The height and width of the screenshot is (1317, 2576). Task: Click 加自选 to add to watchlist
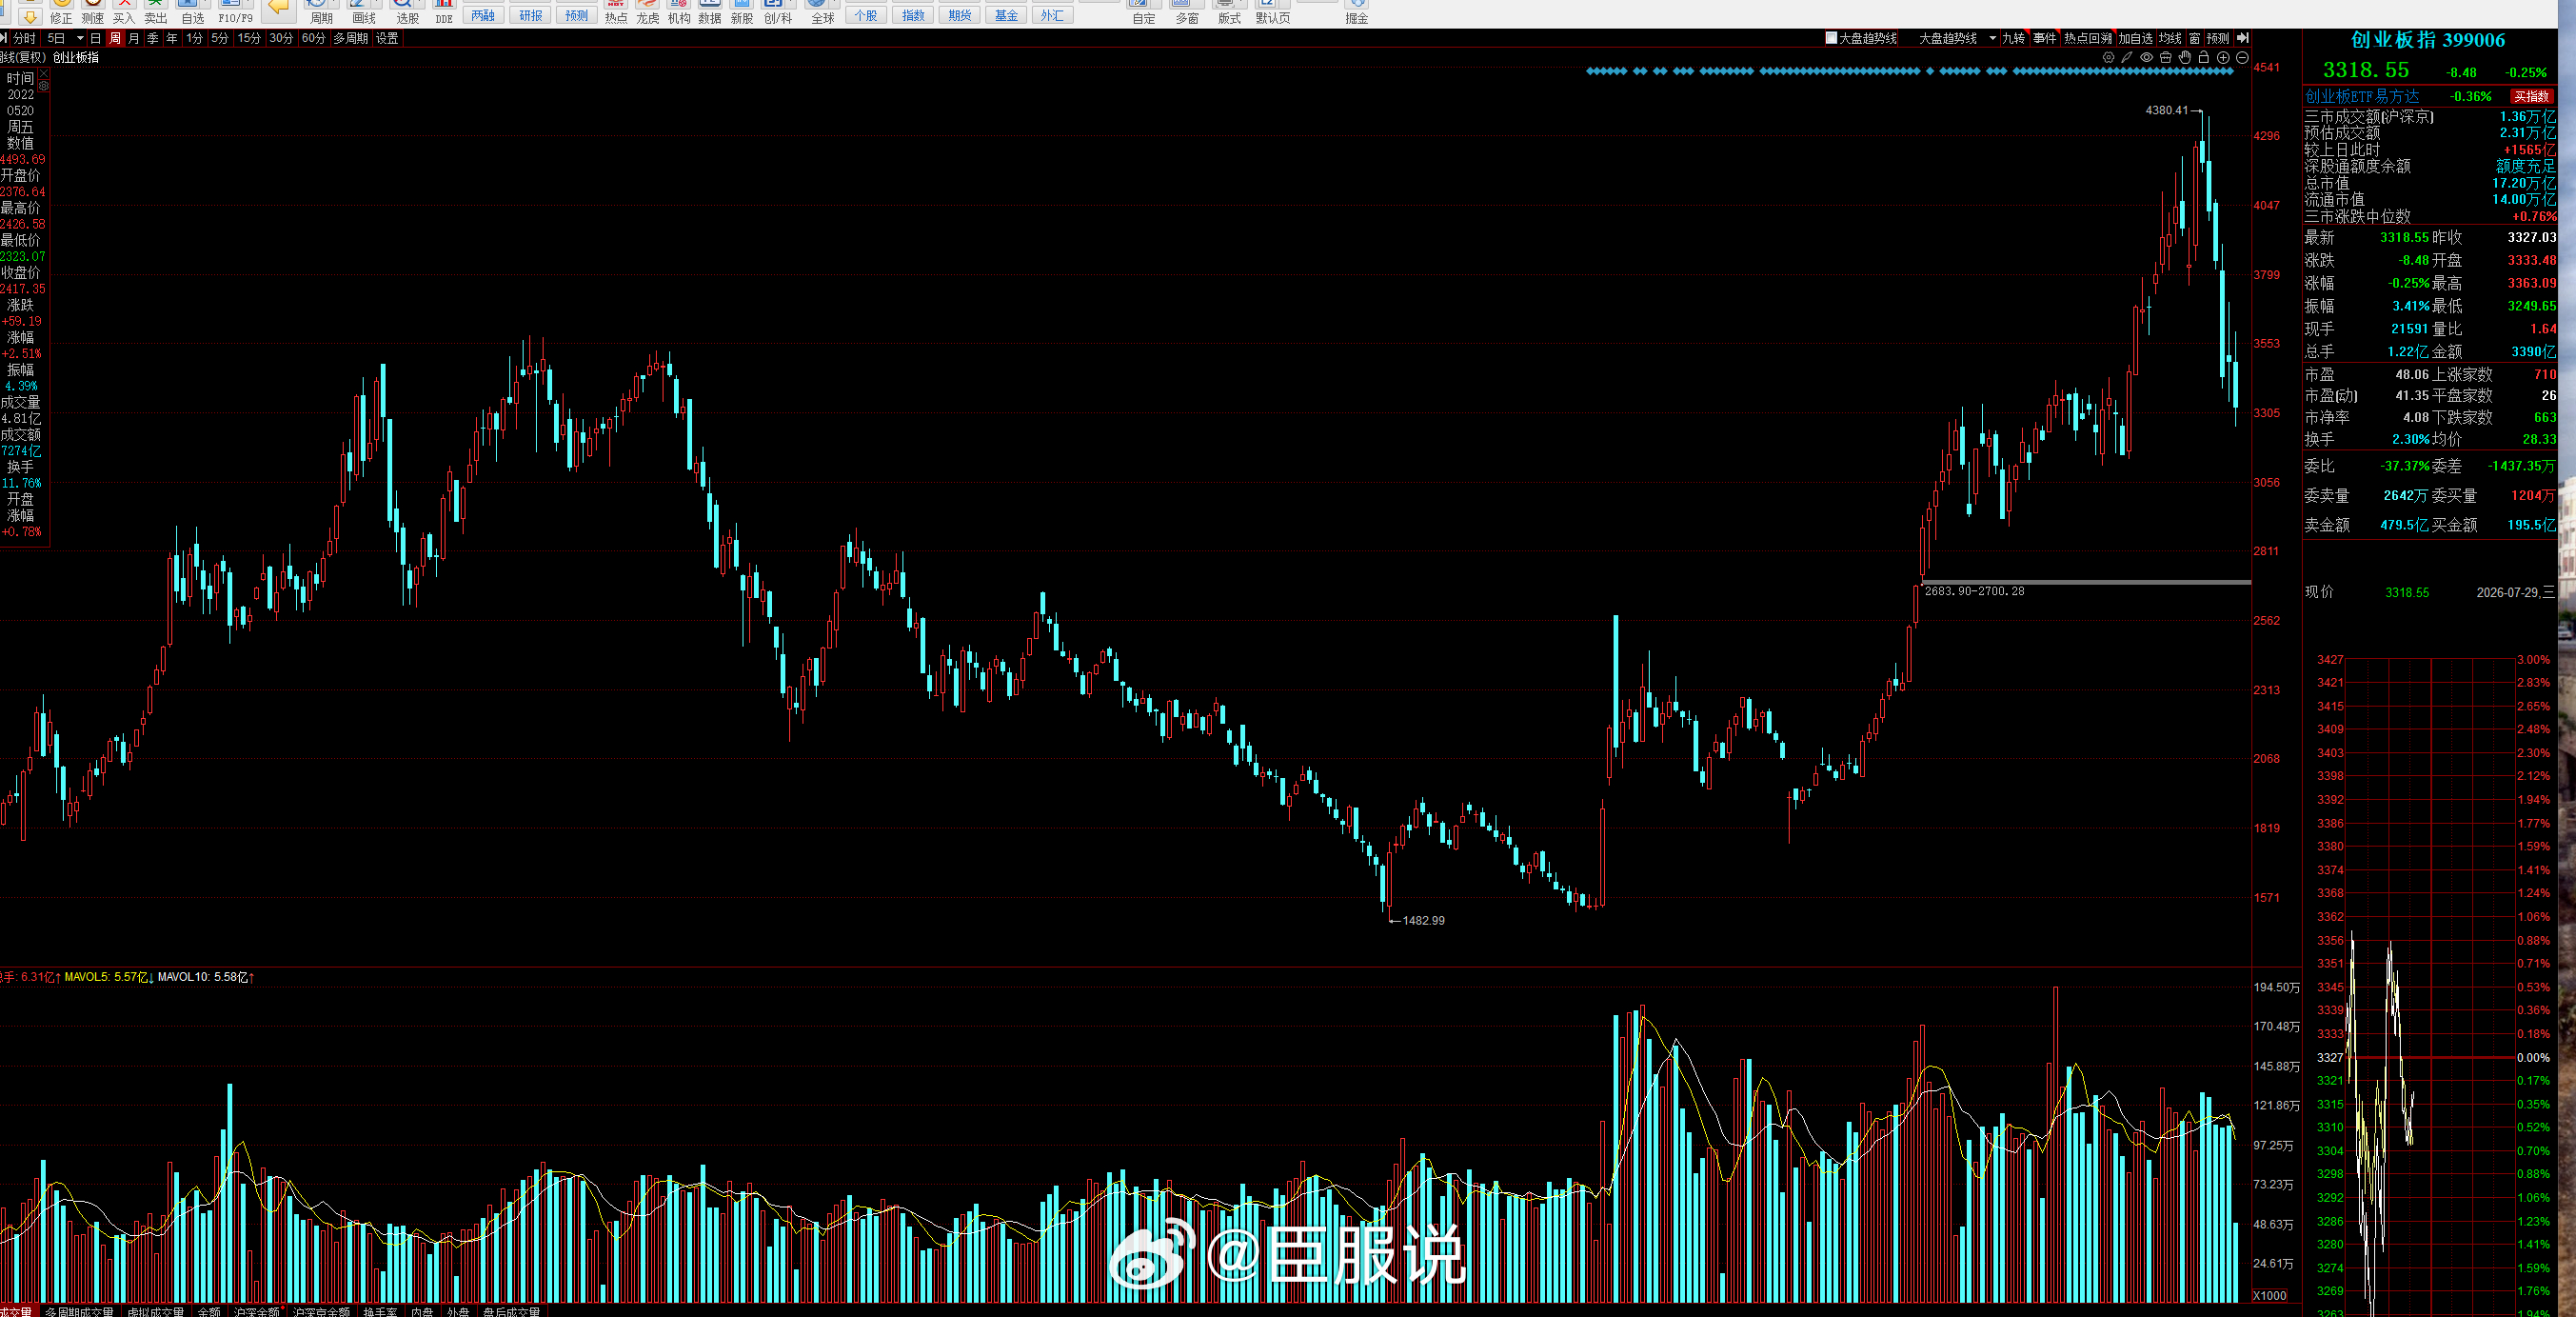pyautogui.click(x=2135, y=38)
